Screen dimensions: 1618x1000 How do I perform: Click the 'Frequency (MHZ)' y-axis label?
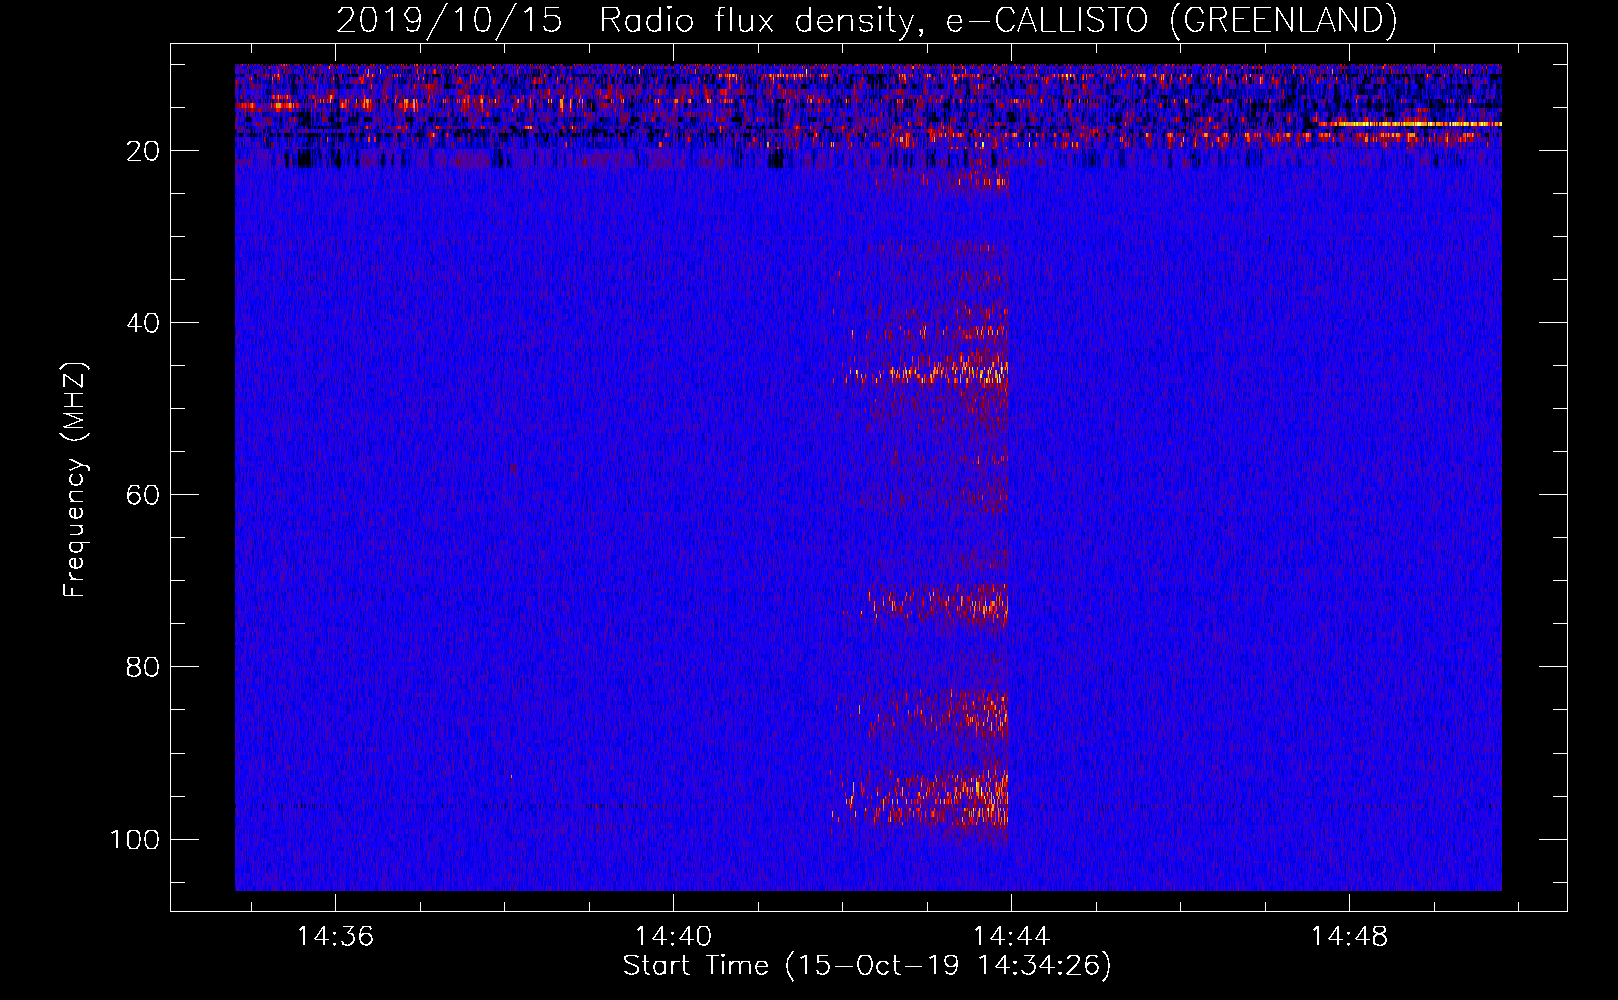(x=75, y=480)
